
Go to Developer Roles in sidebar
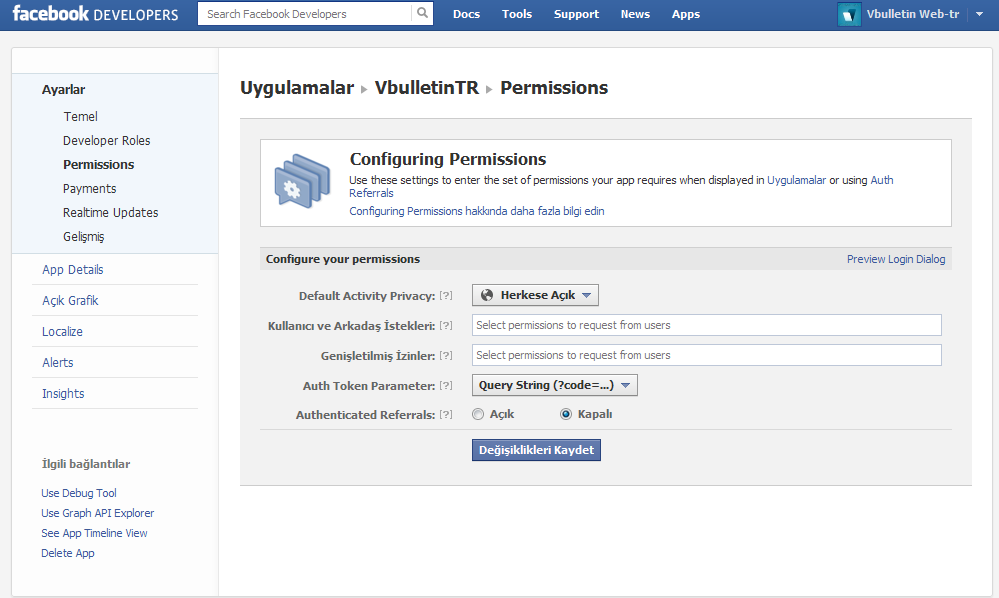106,141
